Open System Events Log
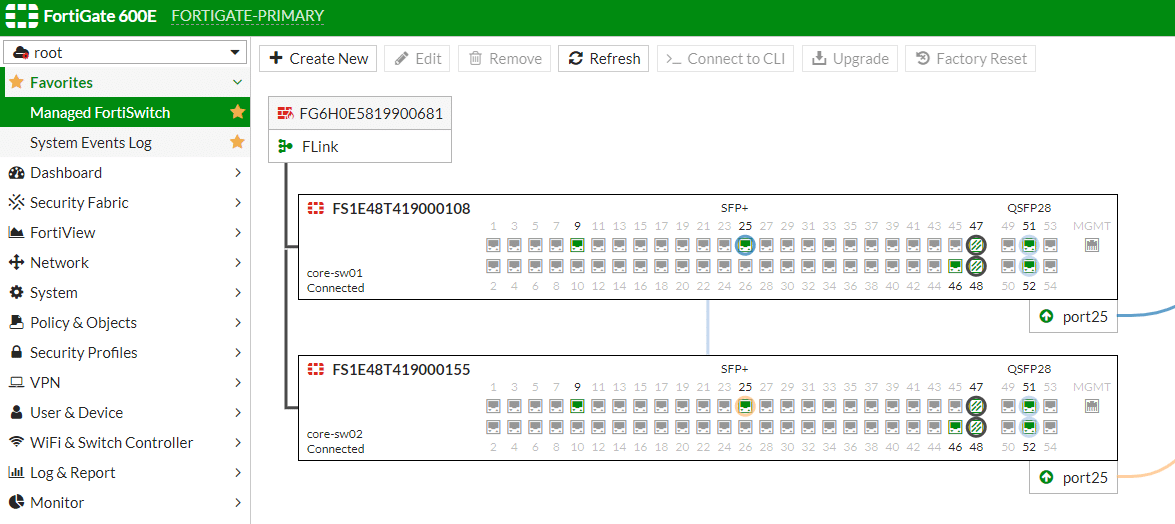The image size is (1175, 524). point(91,142)
